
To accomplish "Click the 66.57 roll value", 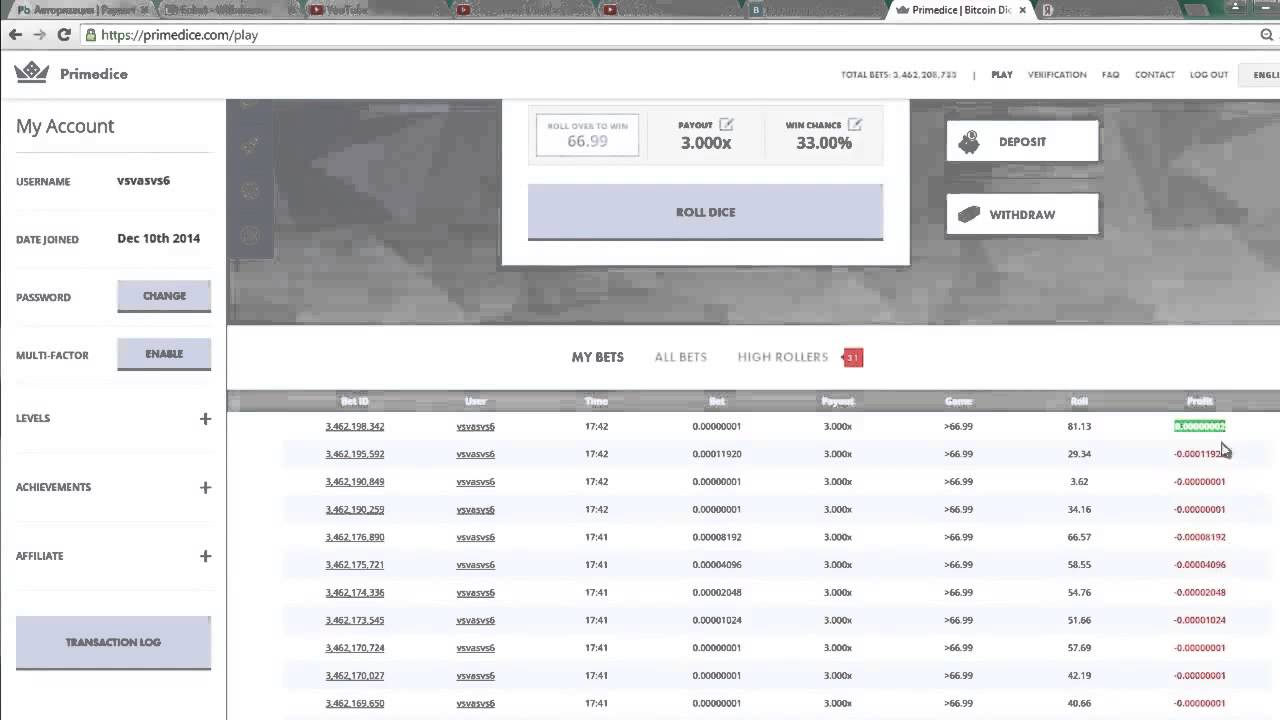I will pos(1079,537).
